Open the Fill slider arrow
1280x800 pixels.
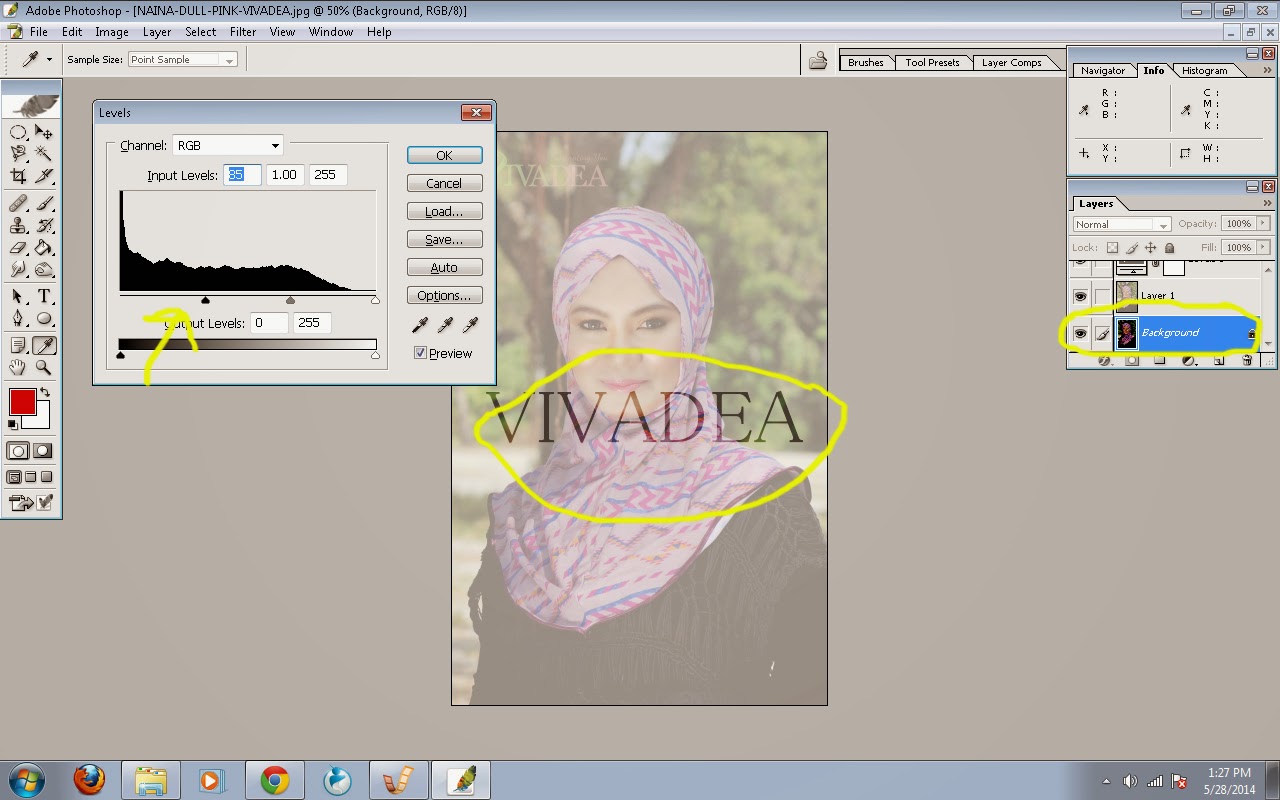tap(1264, 247)
